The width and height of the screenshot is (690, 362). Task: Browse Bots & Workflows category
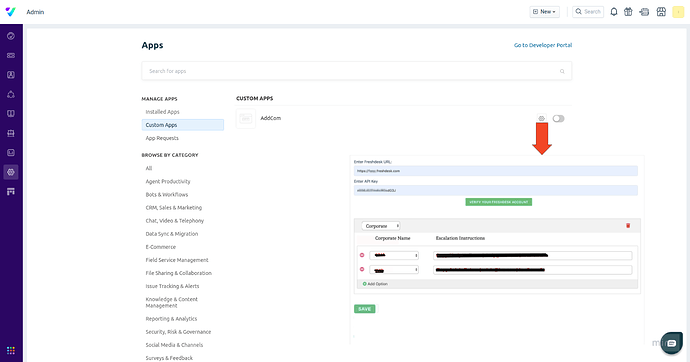167,194
